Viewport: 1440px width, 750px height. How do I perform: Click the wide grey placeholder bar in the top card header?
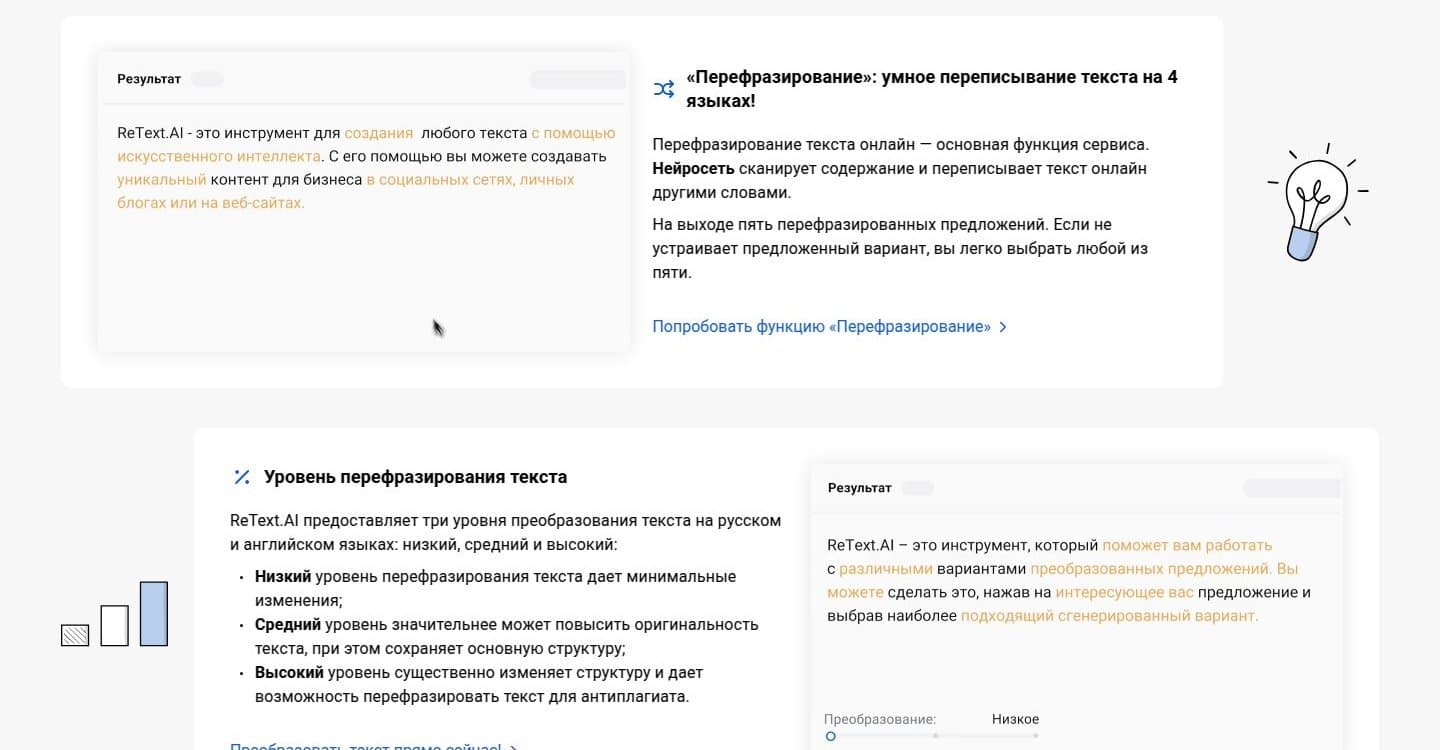(578, 79)
